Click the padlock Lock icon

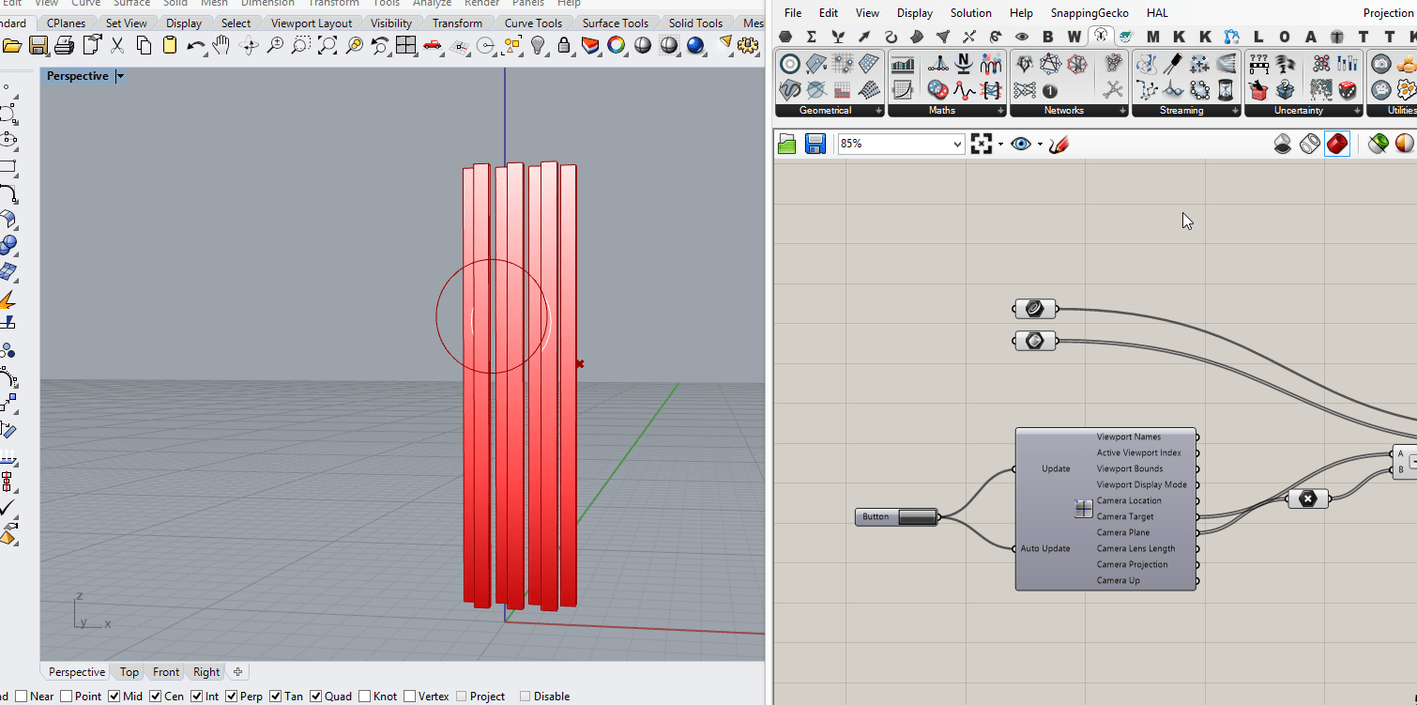tap(564, 45)
